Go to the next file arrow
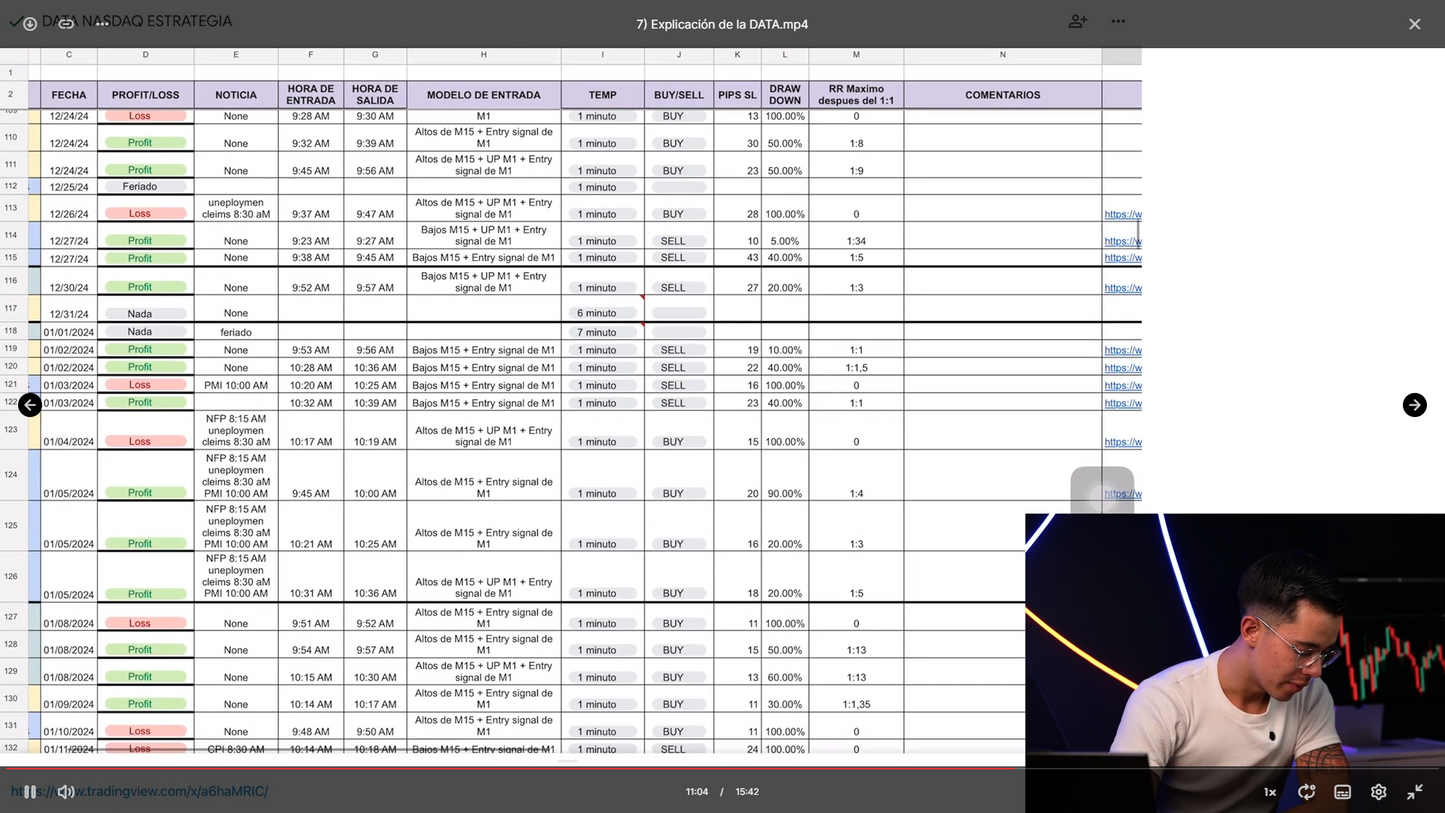The image size is (1445, 813). pyautogui.click(x=1414, y=405)
